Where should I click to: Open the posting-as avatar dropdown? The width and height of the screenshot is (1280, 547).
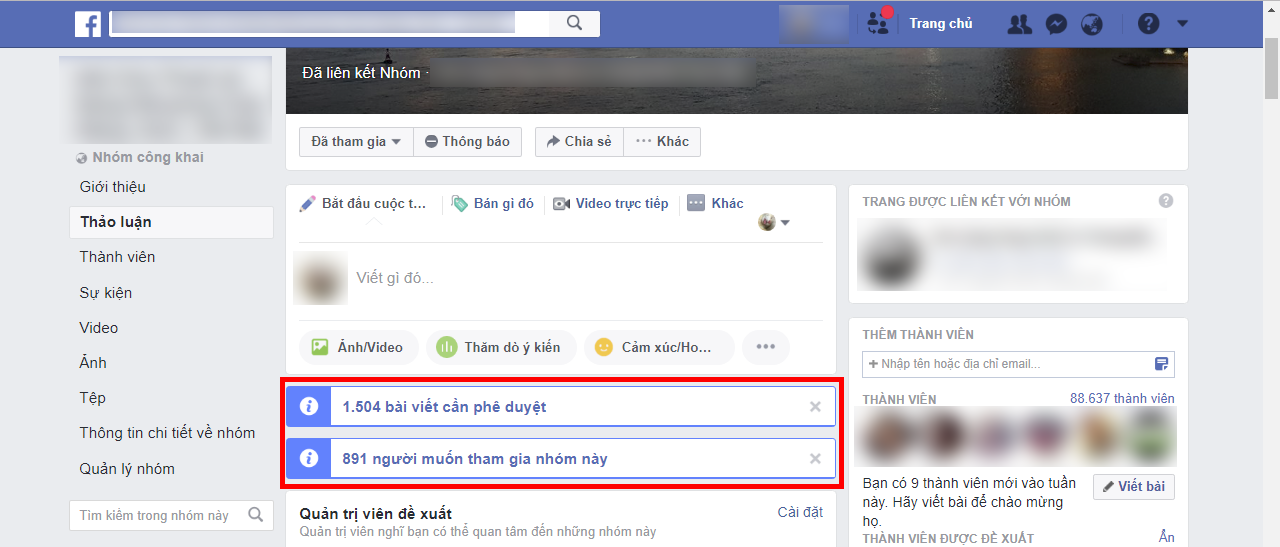pyautogui.click(x=774, y=223)
